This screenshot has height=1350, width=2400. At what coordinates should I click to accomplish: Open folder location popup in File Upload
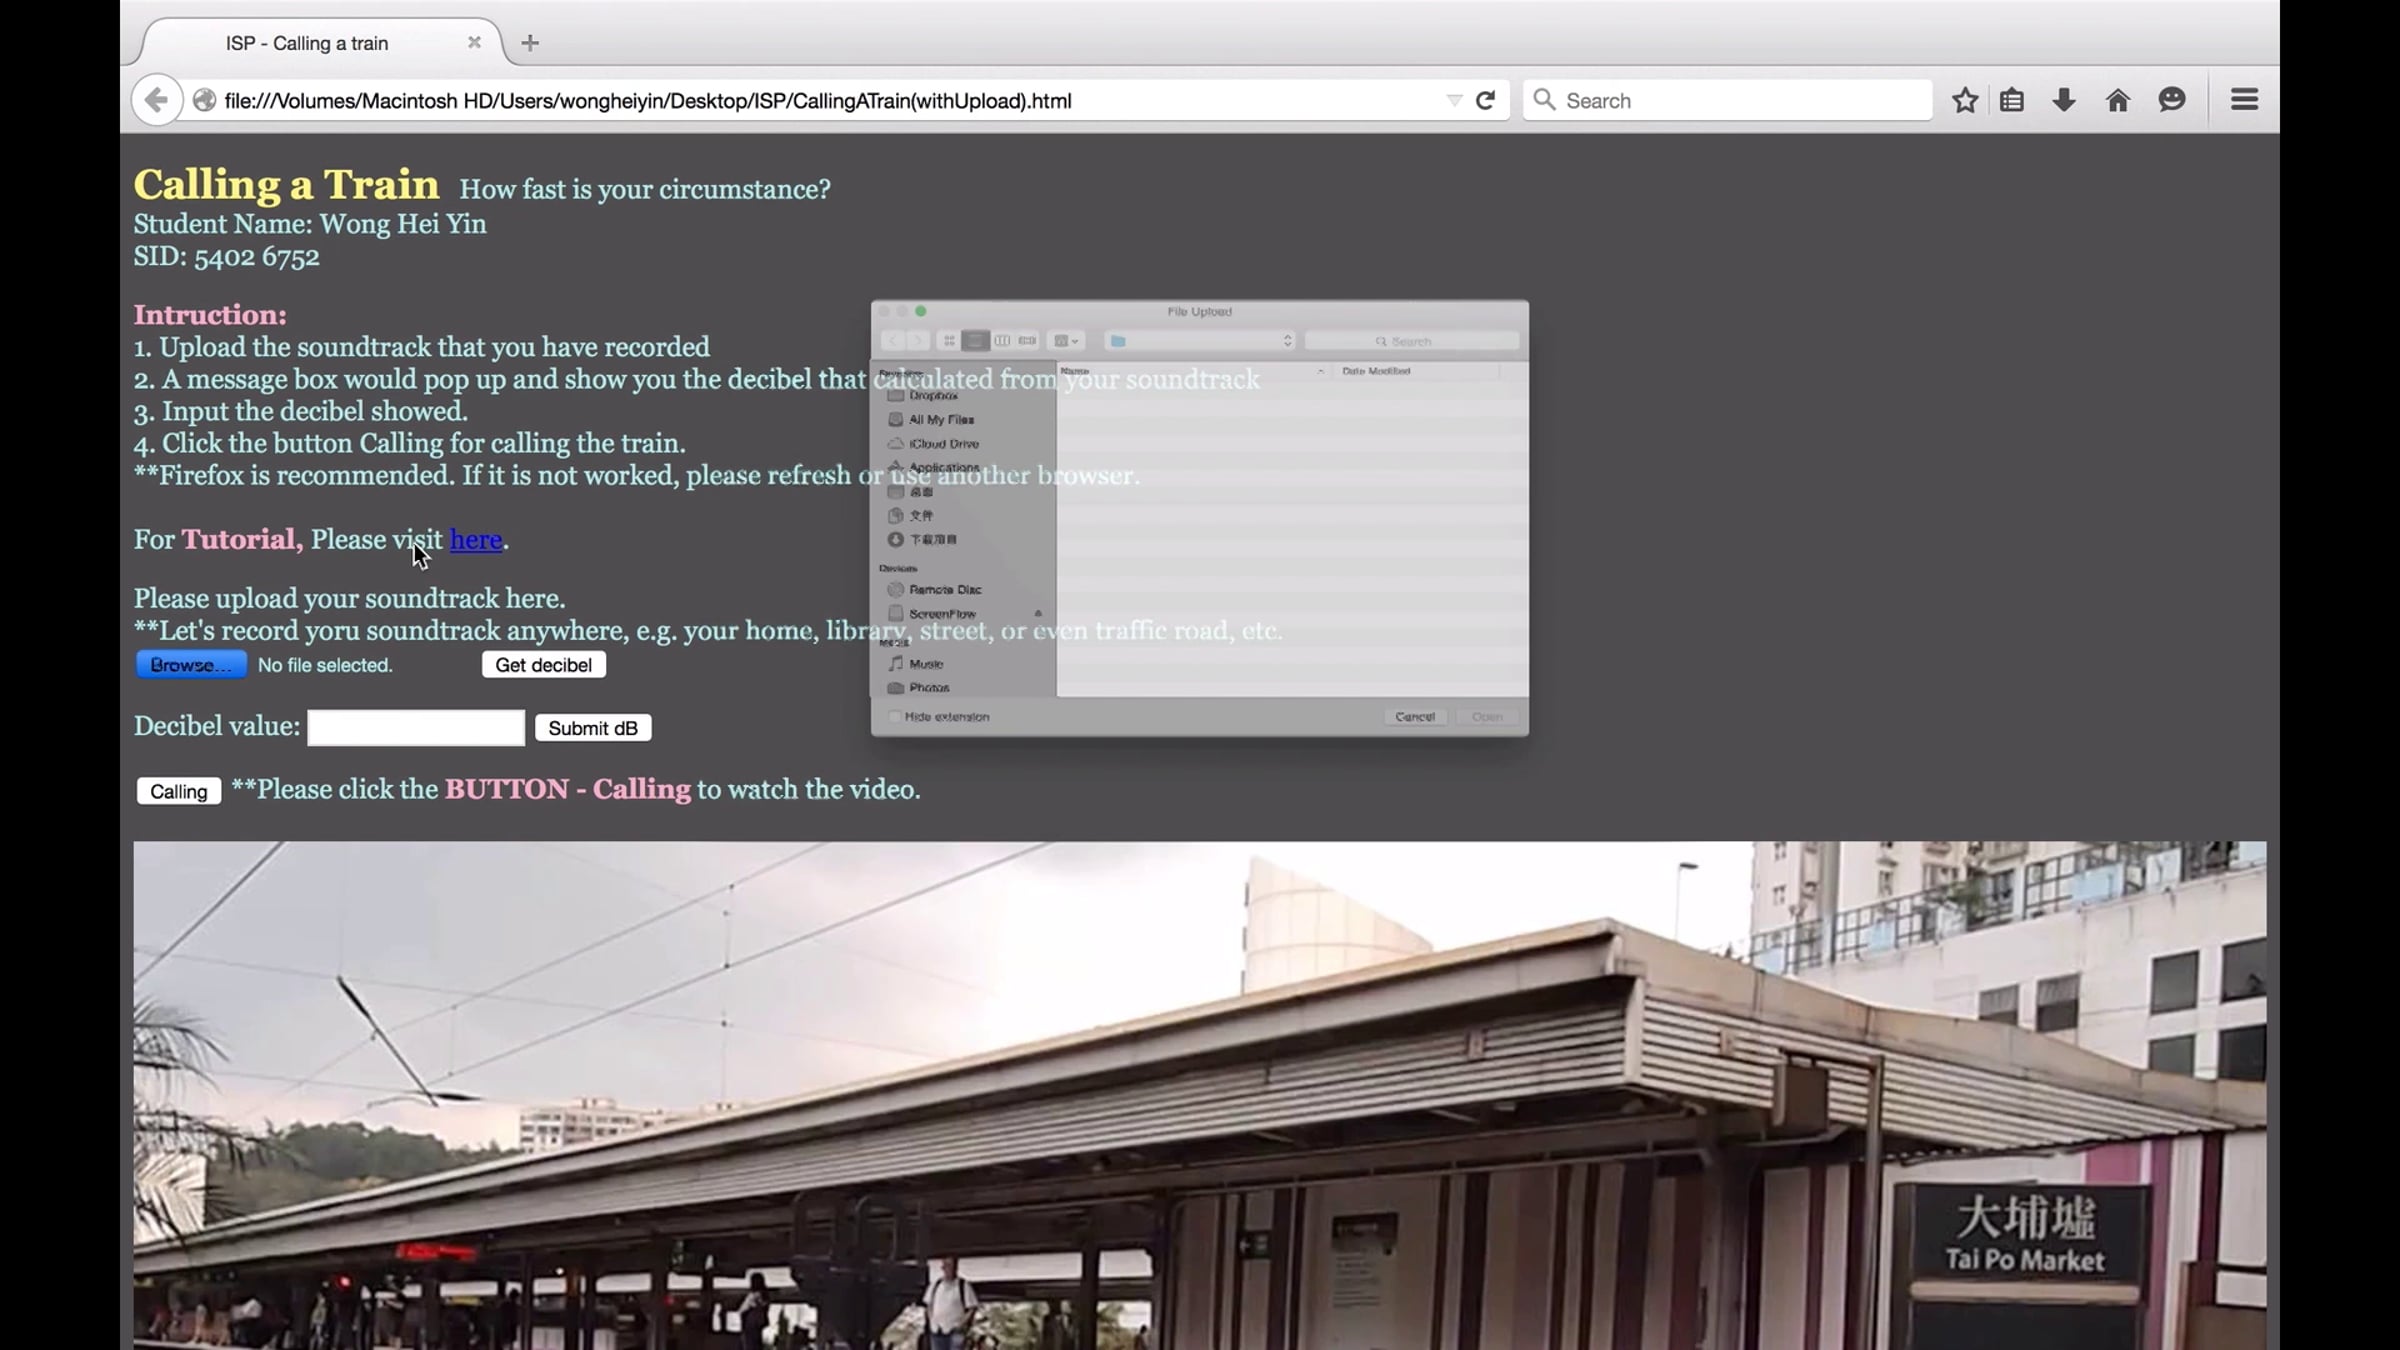click(x=1199, y=341)
